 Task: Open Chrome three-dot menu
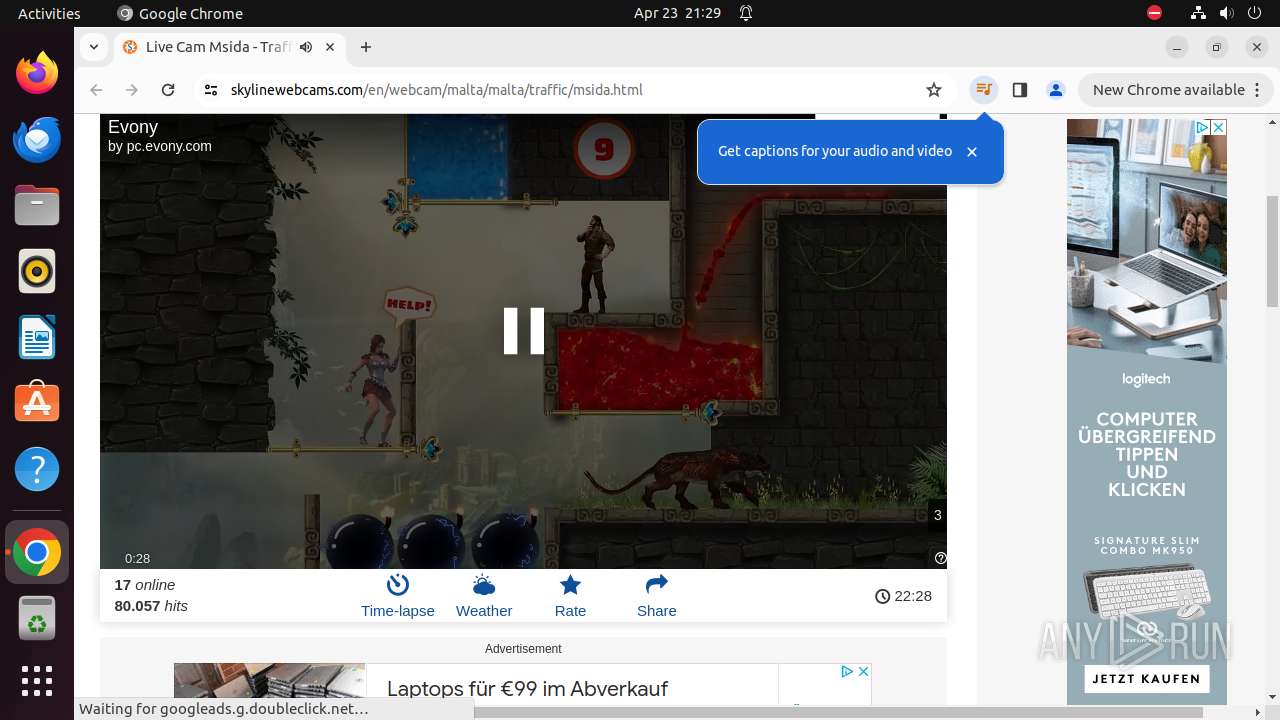(1257, 90)
